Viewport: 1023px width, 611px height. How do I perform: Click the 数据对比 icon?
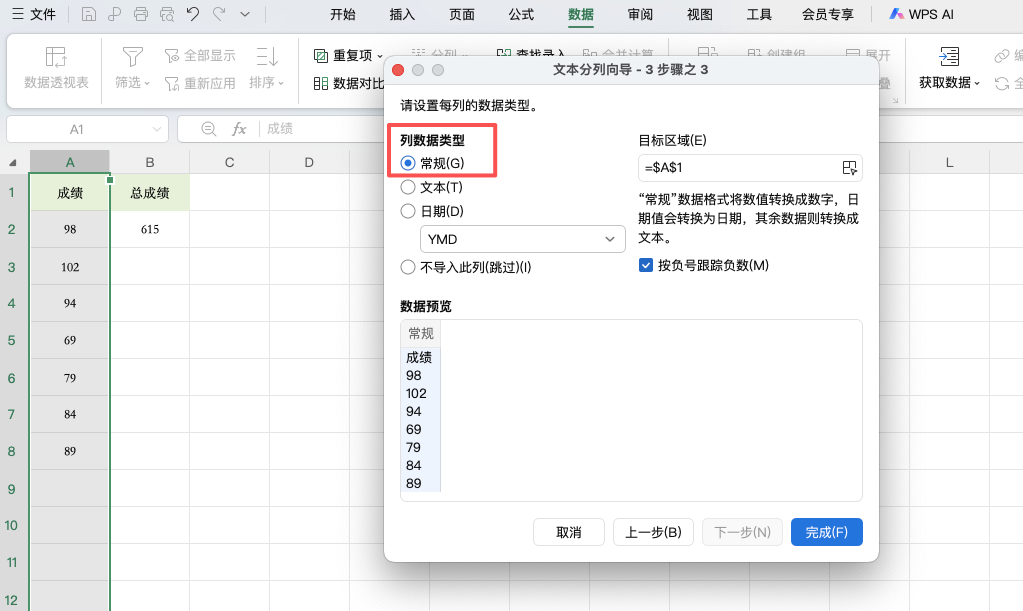320,83
